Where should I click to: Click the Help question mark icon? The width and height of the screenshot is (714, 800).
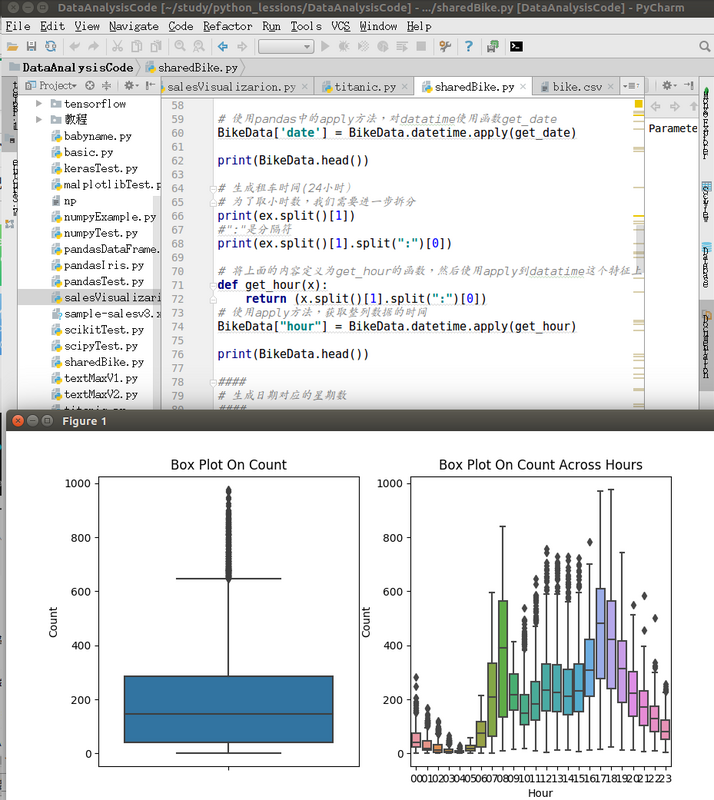pos(469,46)
